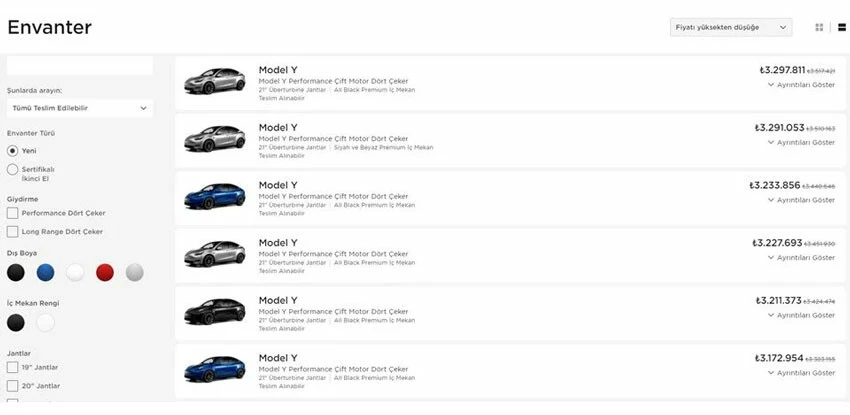
Task: Pick the silver exterior paint swatch
Action: (134, 273)
